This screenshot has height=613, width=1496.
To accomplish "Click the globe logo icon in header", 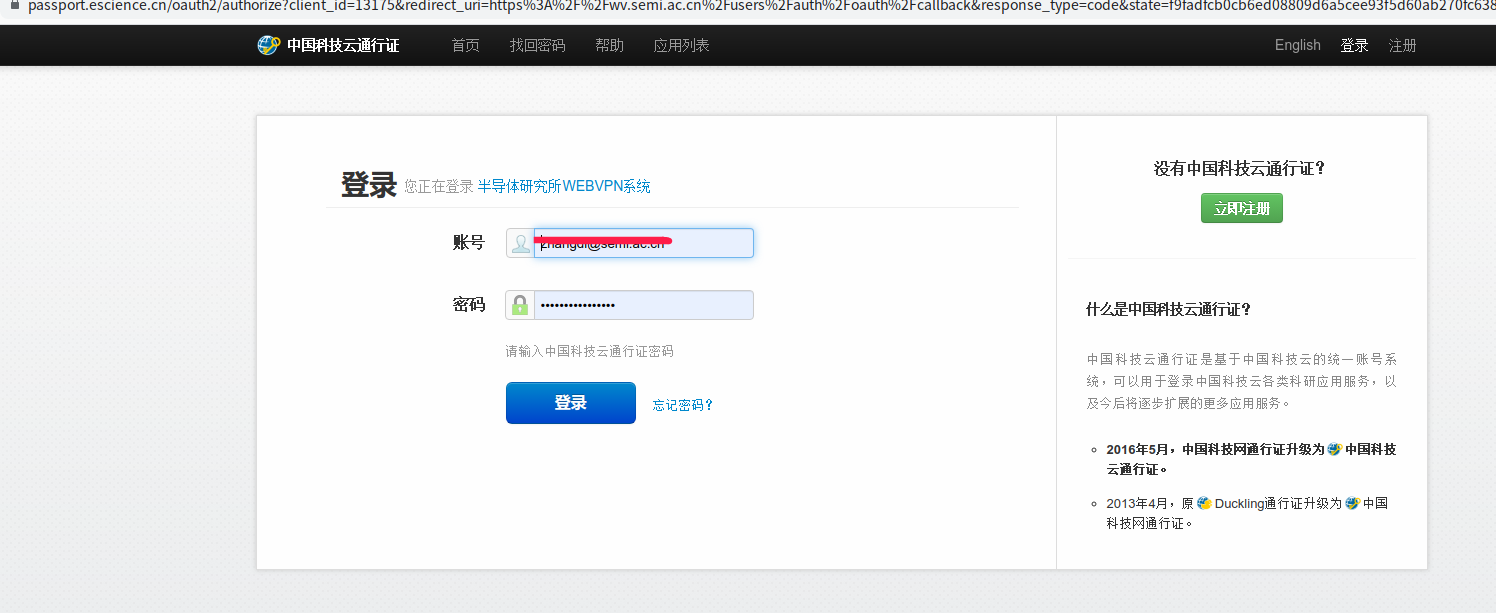I will (x=268, y=45).
